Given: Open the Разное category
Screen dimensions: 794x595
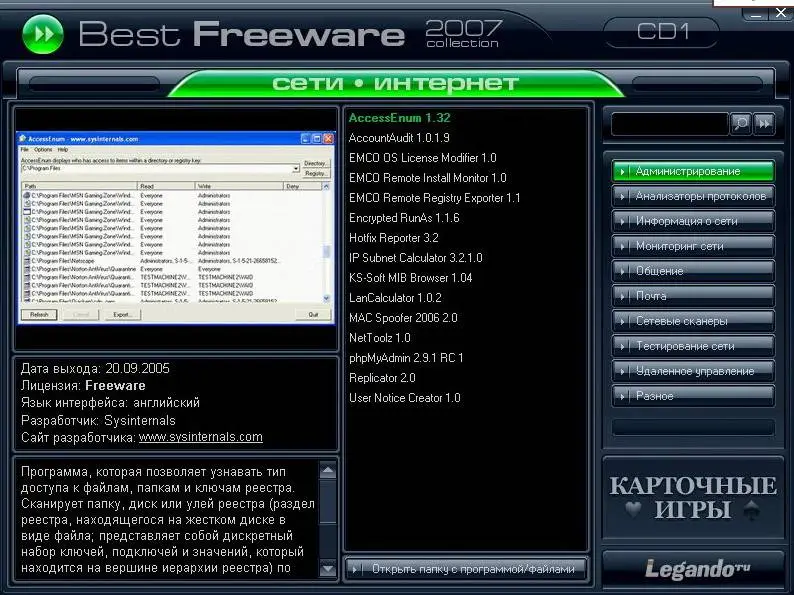Looking at the screenshot, I should (x=693, y=396).
